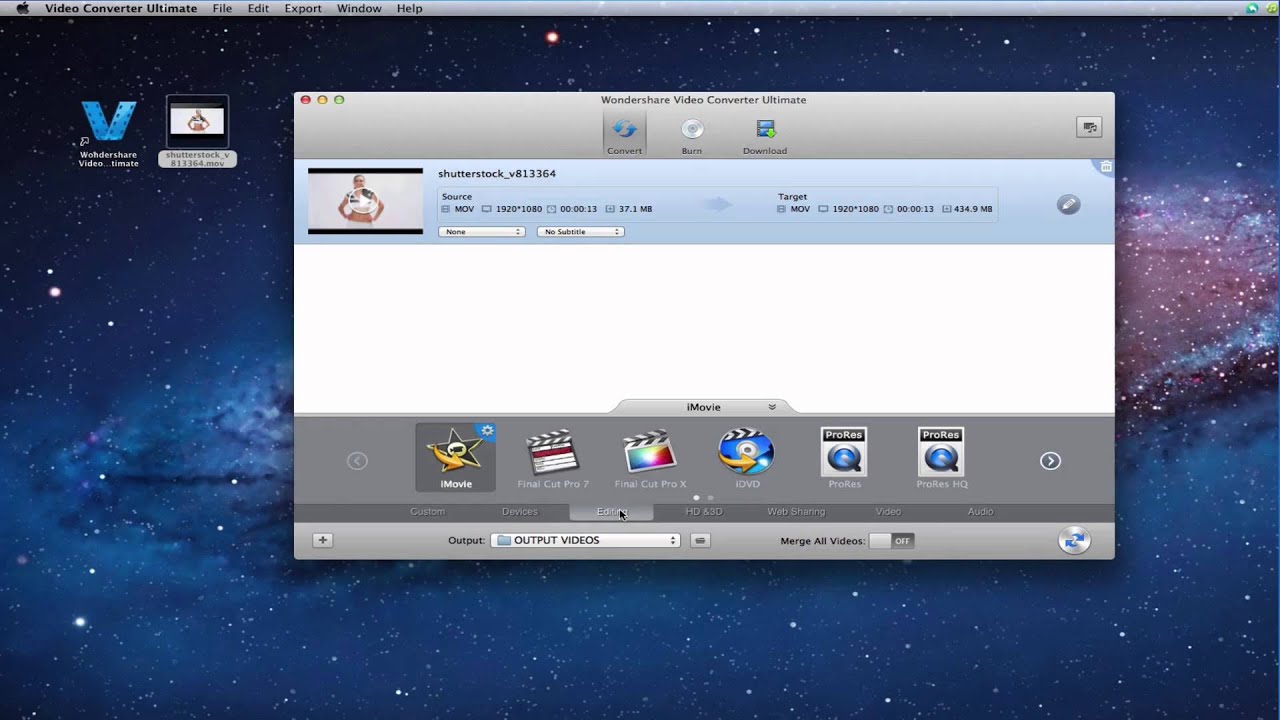Open iMovie preset settings gear
Screen dimensions: 1280x720
487,431
